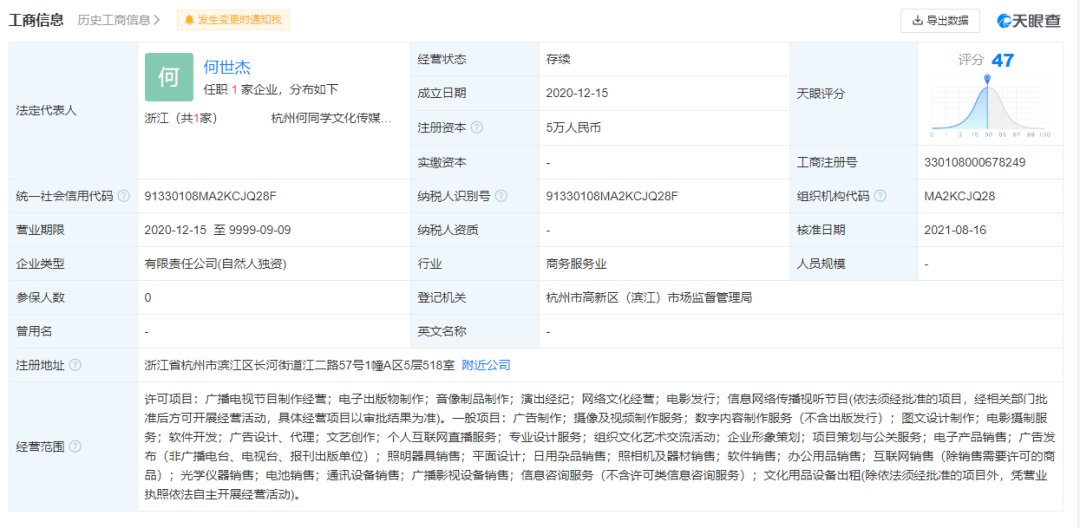1080x528 pixels.
Task: Select 组织机构代码 value MA2KCJQ28
Action: click(x=959, y=196)
